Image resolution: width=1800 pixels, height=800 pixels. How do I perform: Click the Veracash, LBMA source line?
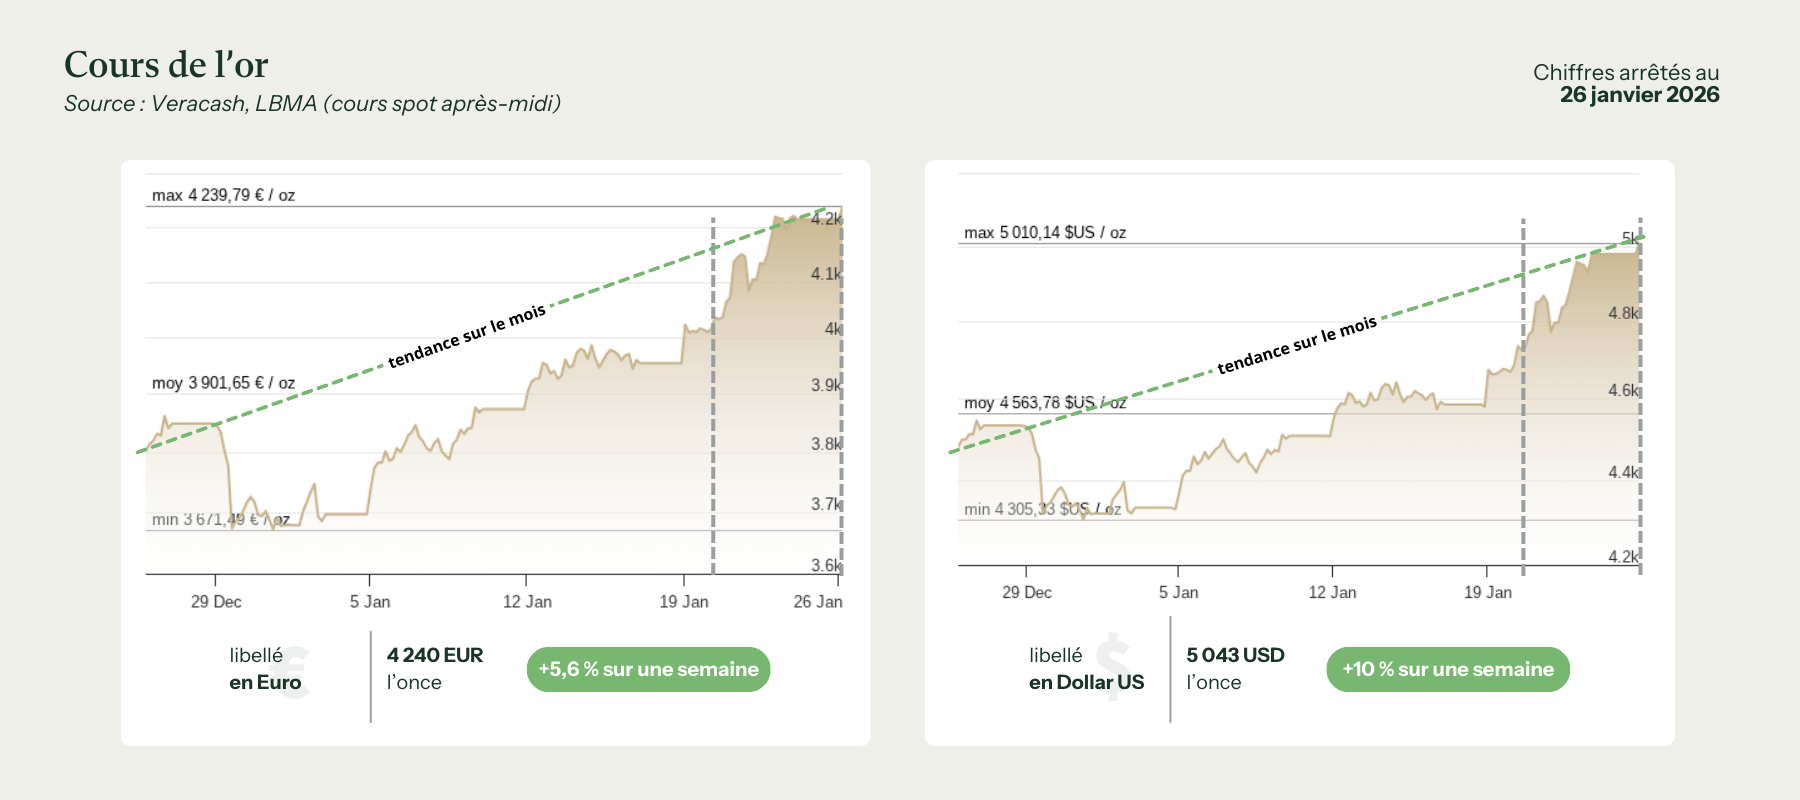tap(312, 104)
